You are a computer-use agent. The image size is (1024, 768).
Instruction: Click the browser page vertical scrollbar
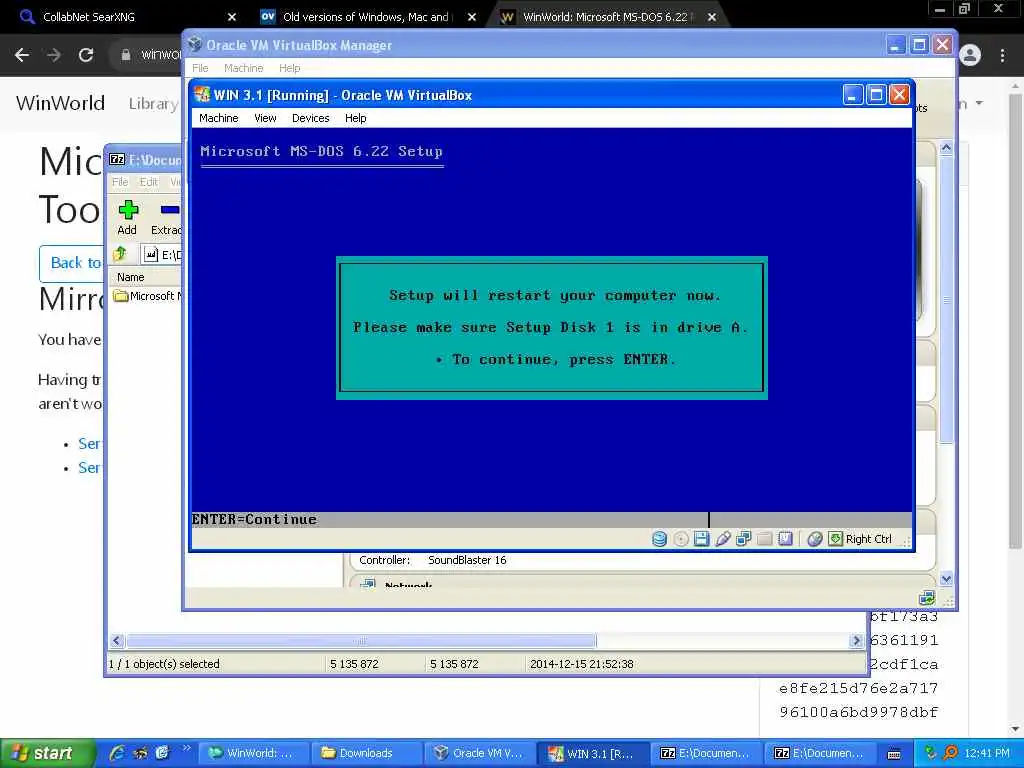(x=1015, y=320)
